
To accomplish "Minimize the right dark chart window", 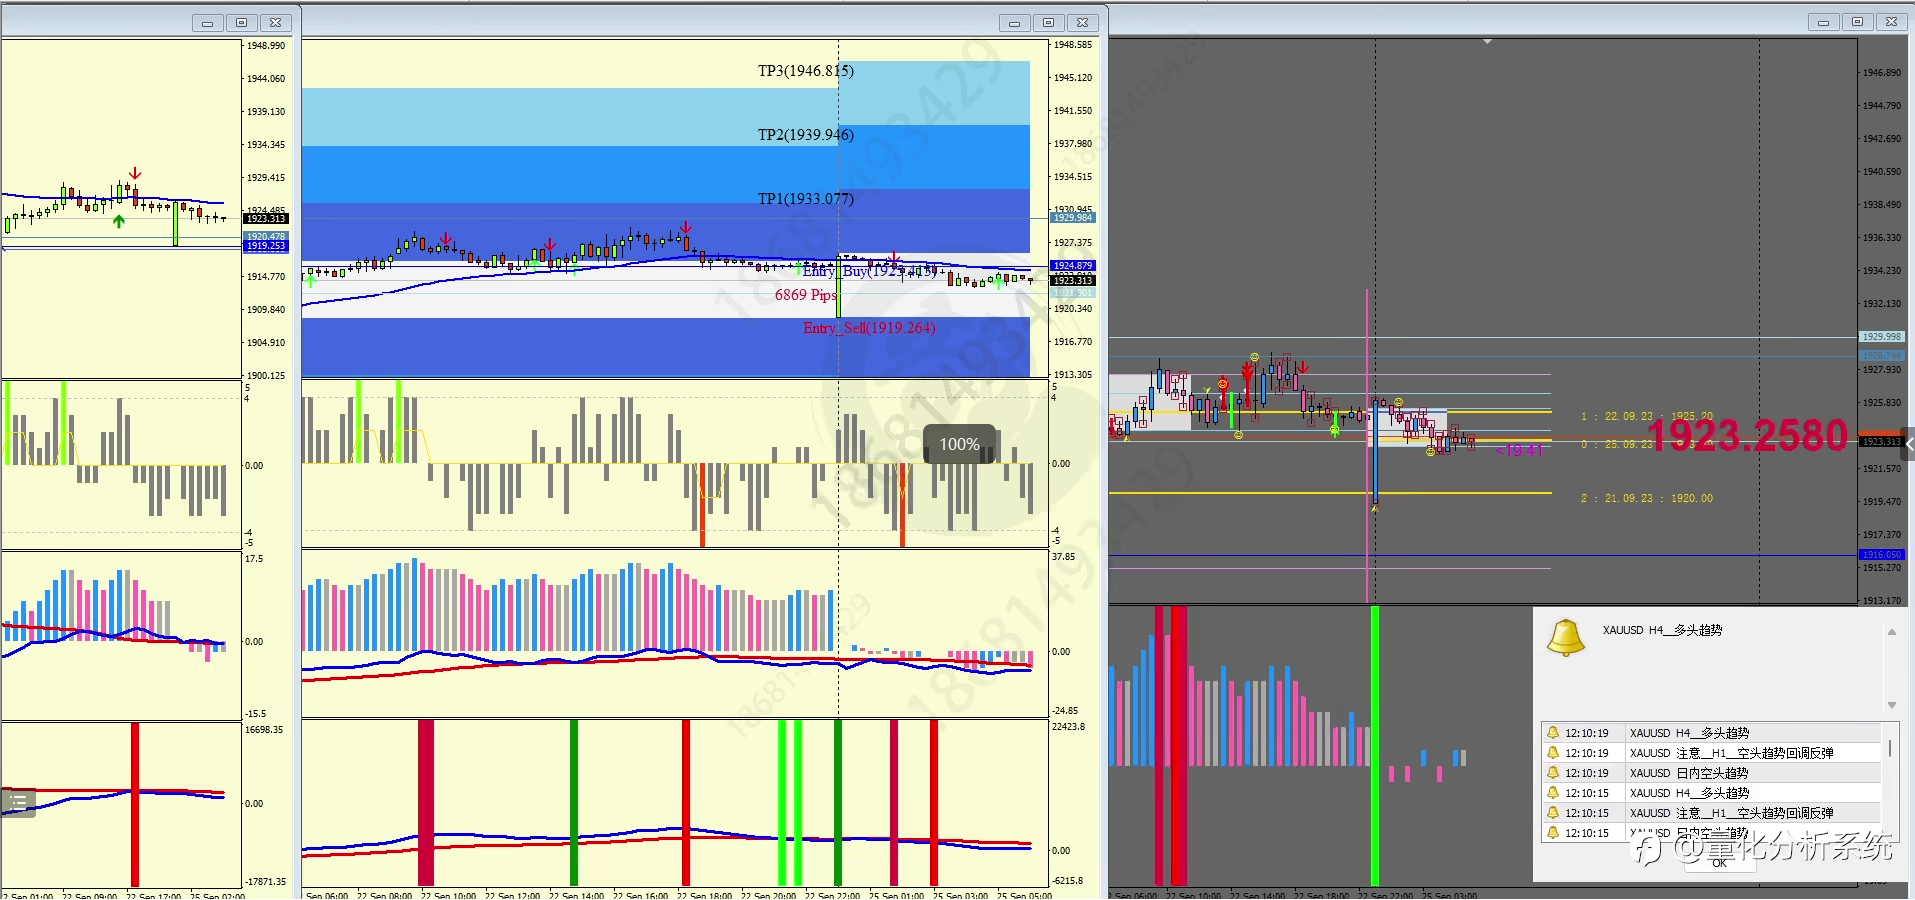I will pos(1823,22).
